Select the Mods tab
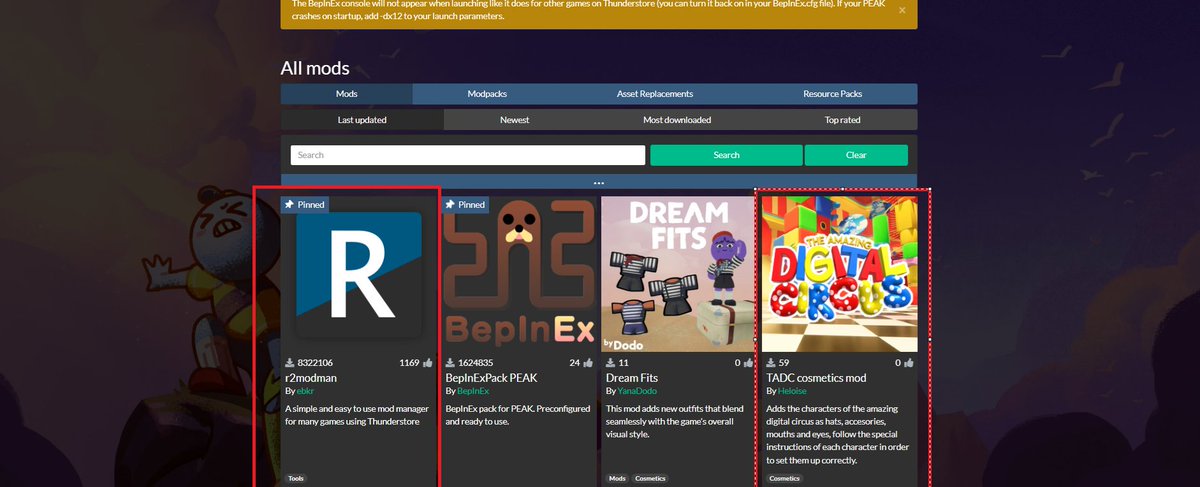Viewport: 1200px width, 487px height. [347, 94]
